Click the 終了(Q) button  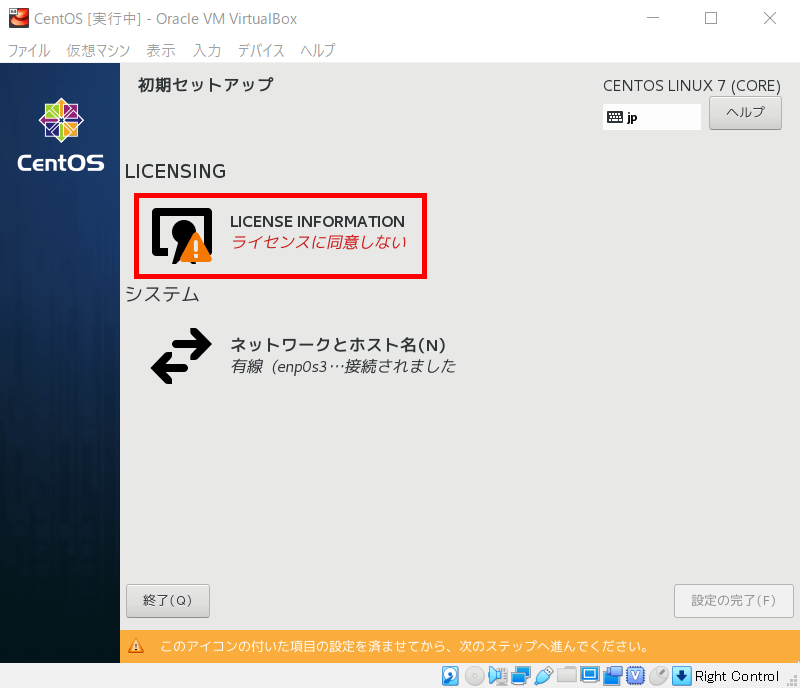tap(168, 601)
